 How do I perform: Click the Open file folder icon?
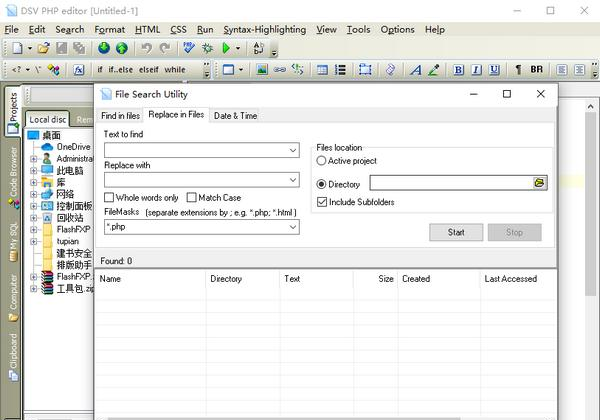(43, 48)
